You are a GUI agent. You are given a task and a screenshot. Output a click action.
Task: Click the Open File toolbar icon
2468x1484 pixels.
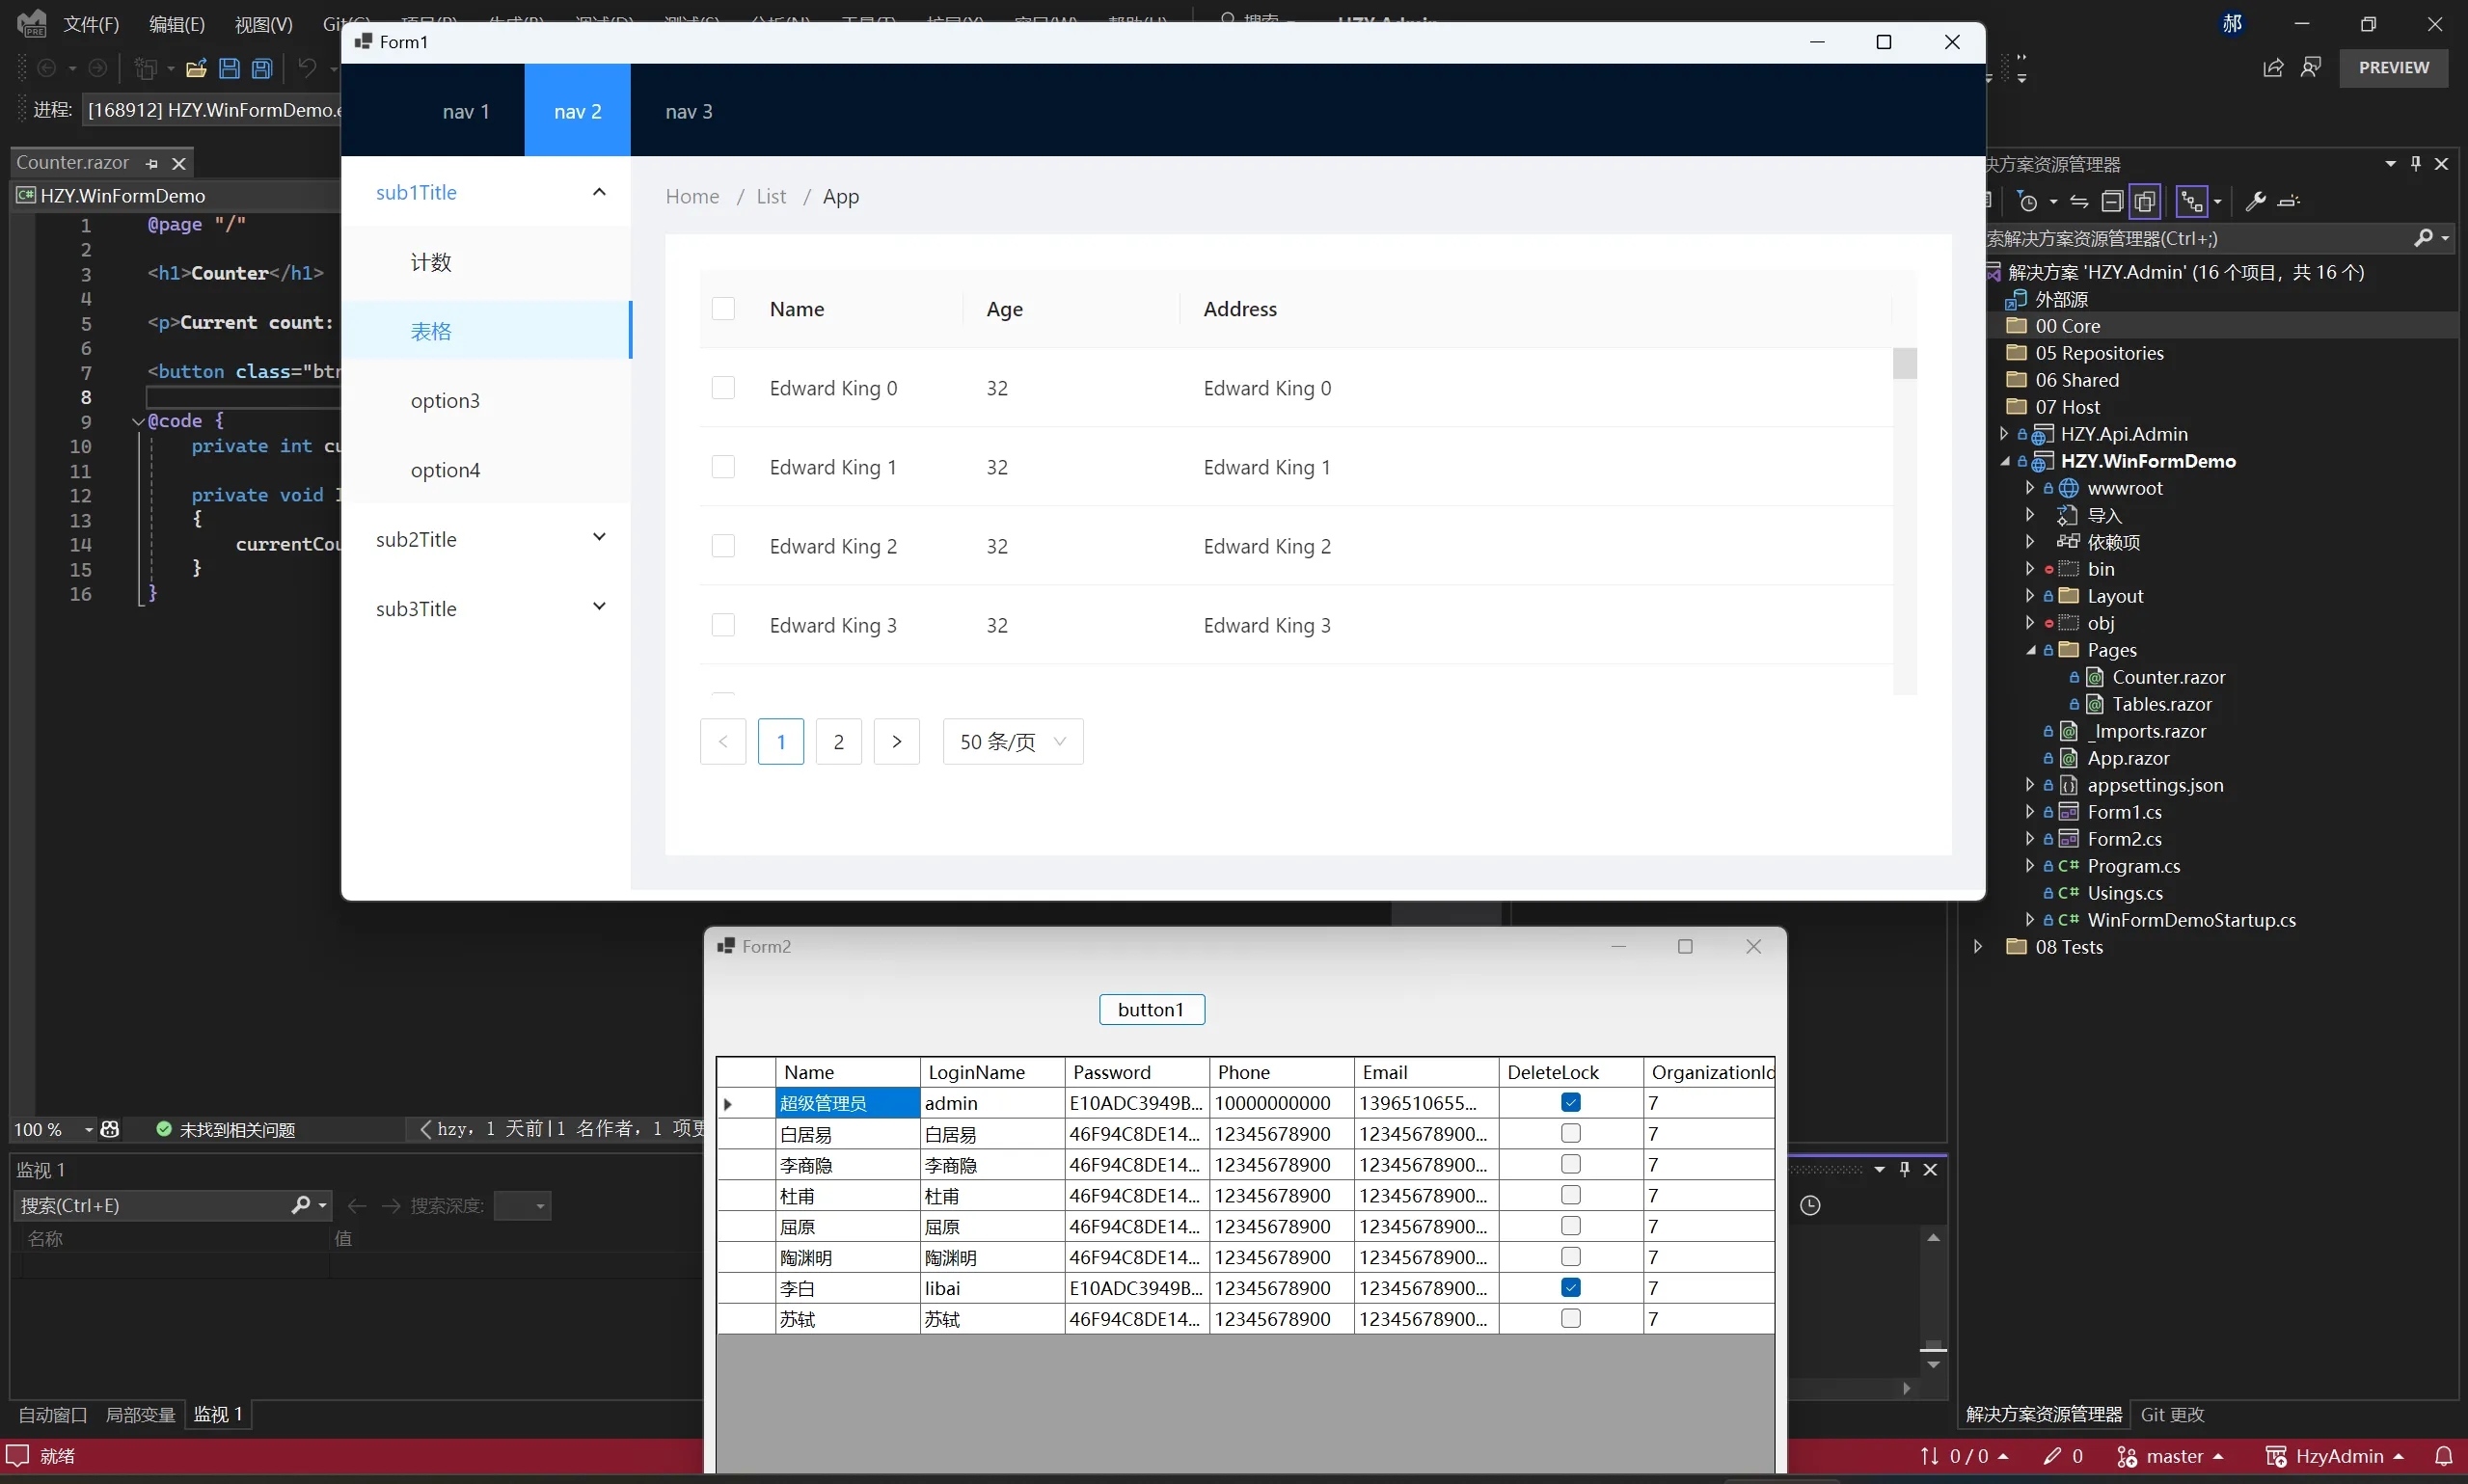[x=196, y=68]
